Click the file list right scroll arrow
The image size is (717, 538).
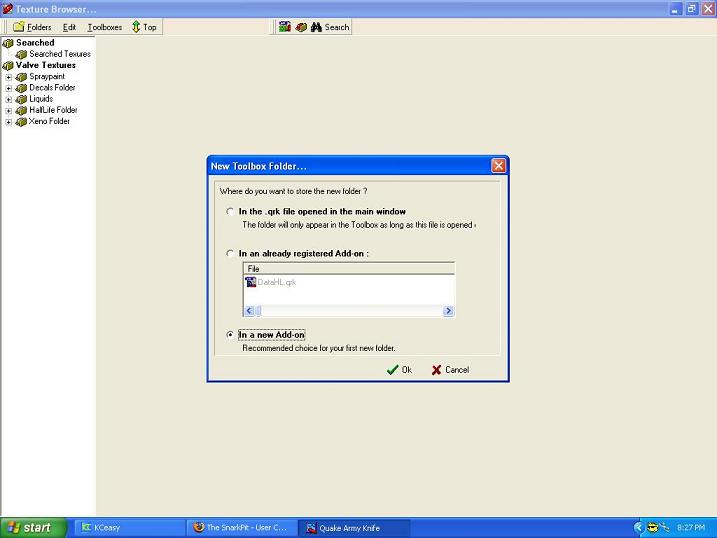coord(449,312)
